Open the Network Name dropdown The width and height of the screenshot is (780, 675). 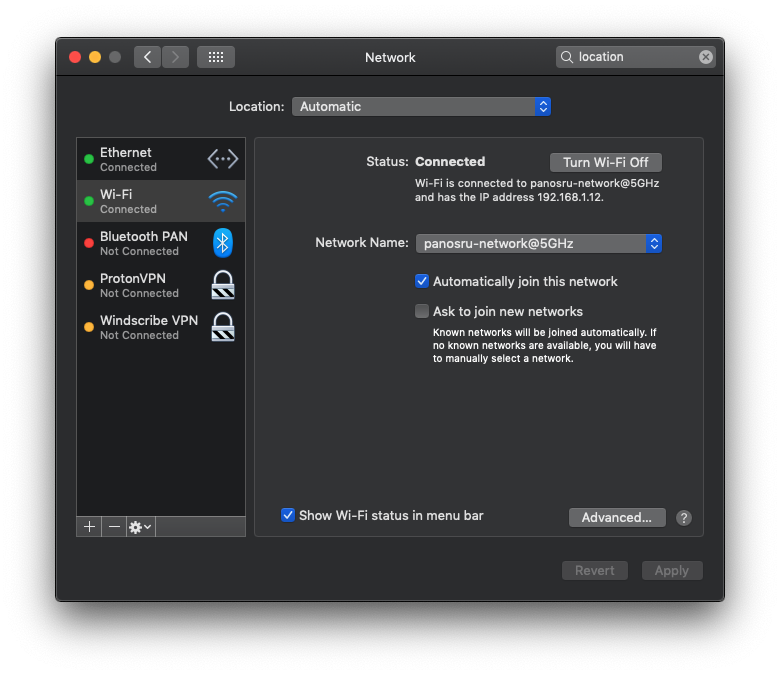pos(539,243)
